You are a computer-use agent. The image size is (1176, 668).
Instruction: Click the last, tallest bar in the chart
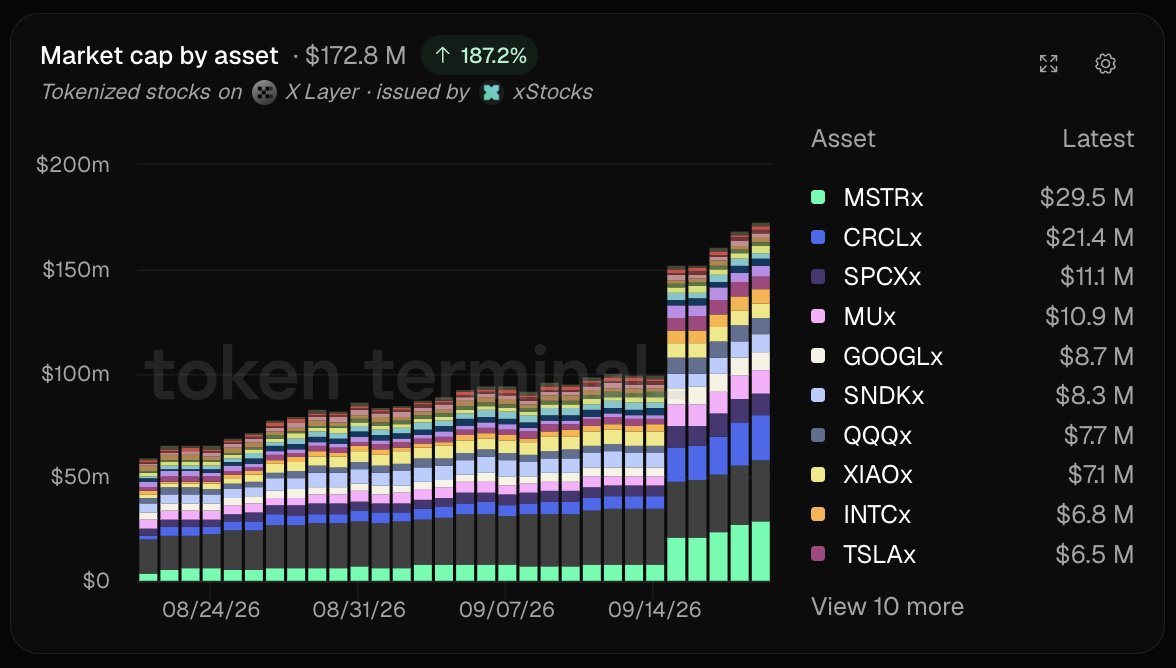pos(760,402)
